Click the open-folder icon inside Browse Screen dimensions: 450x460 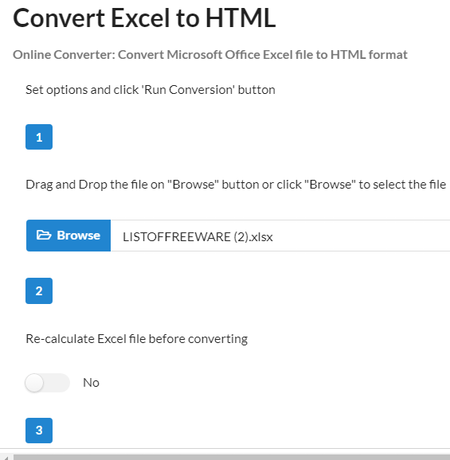(44, 235)
